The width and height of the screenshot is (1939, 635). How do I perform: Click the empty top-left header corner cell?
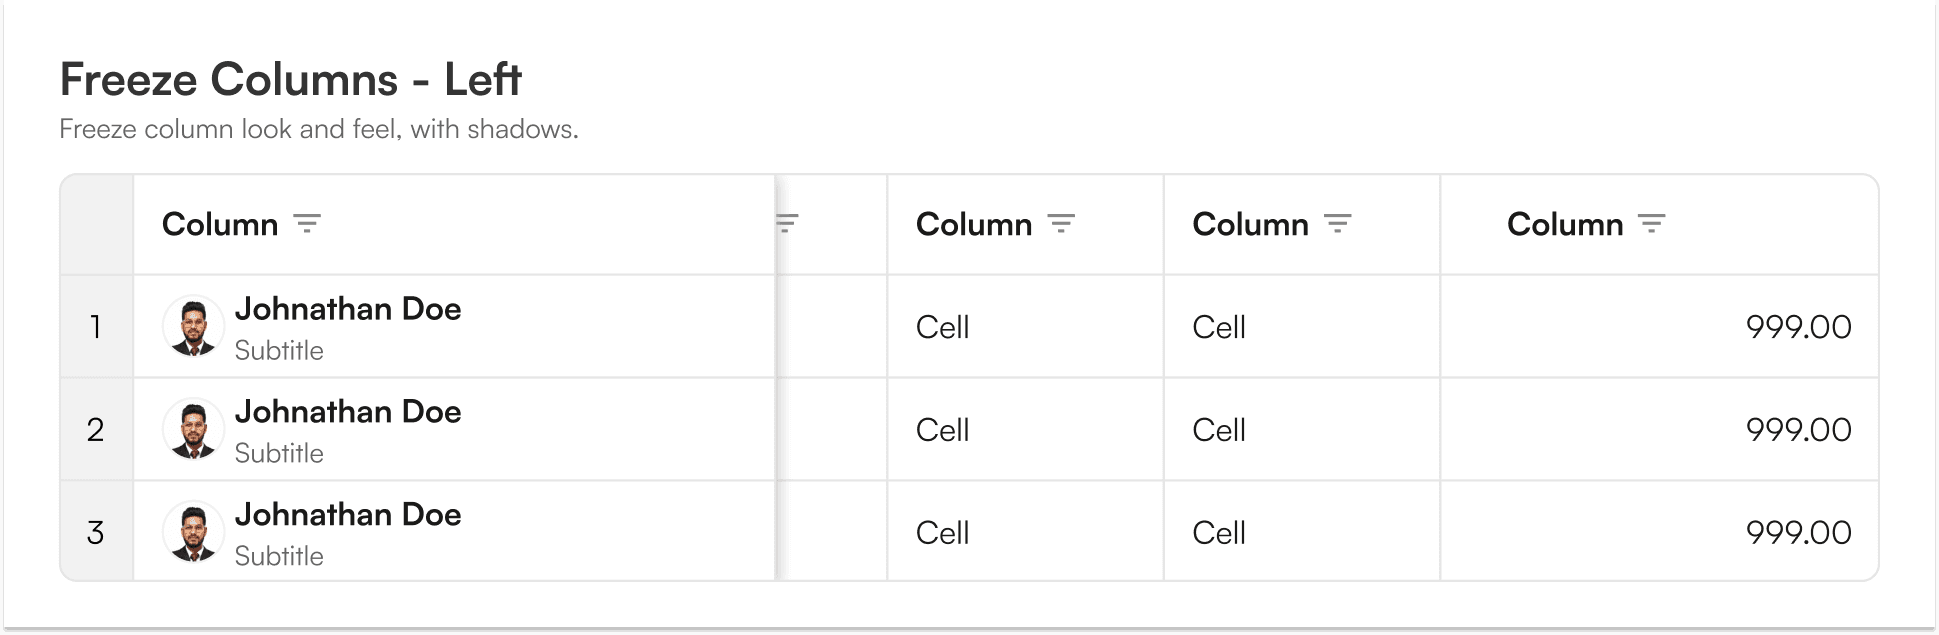click(97, 224)
